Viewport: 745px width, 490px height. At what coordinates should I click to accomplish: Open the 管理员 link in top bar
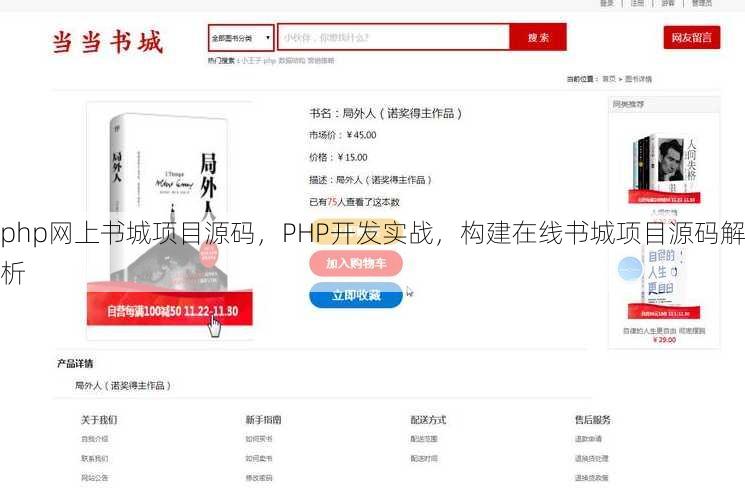(702, 3)
